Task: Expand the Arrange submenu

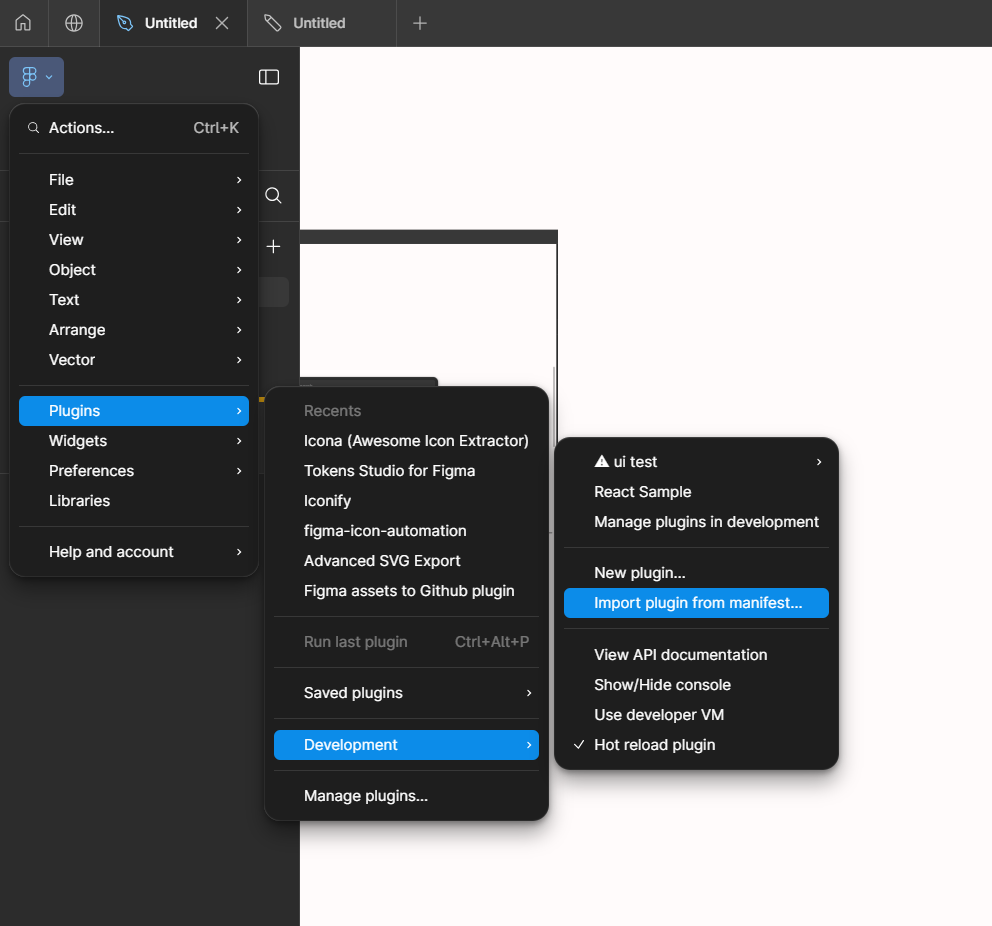Action: tap(134, 330)
